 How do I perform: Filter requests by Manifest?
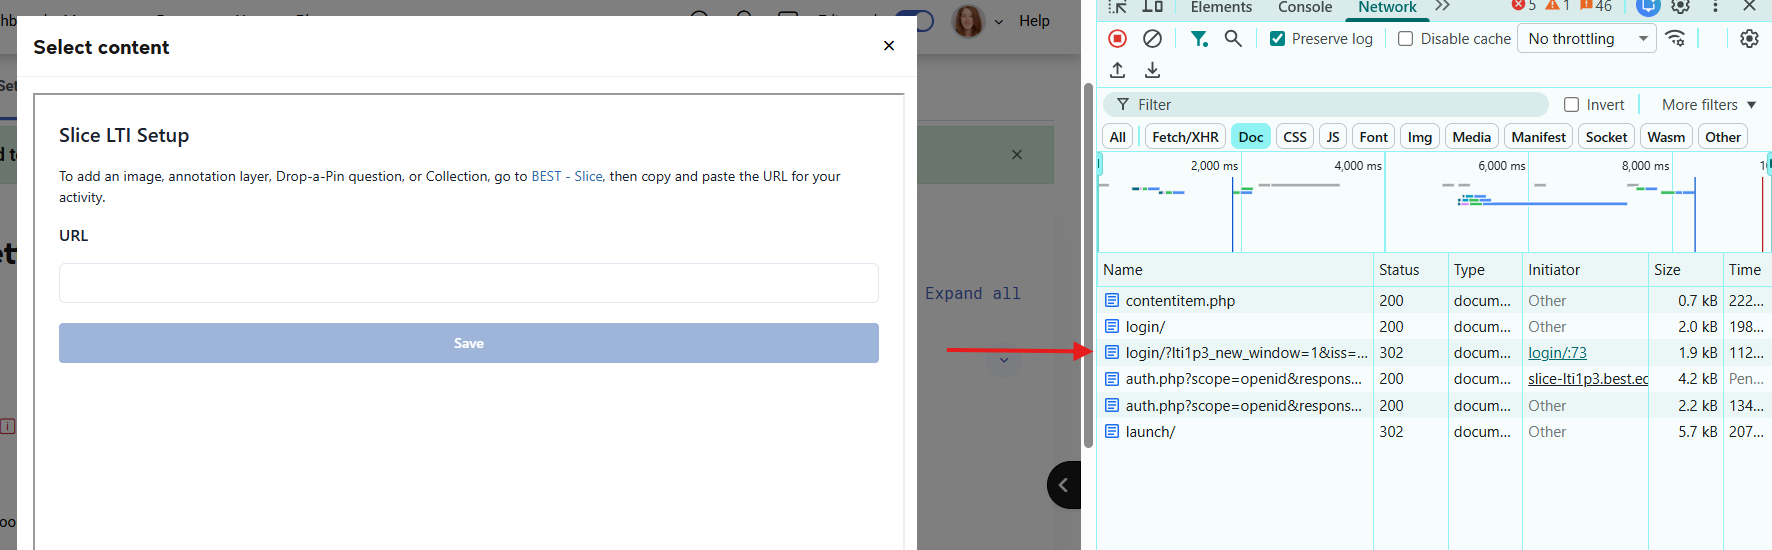point(1538,137)
